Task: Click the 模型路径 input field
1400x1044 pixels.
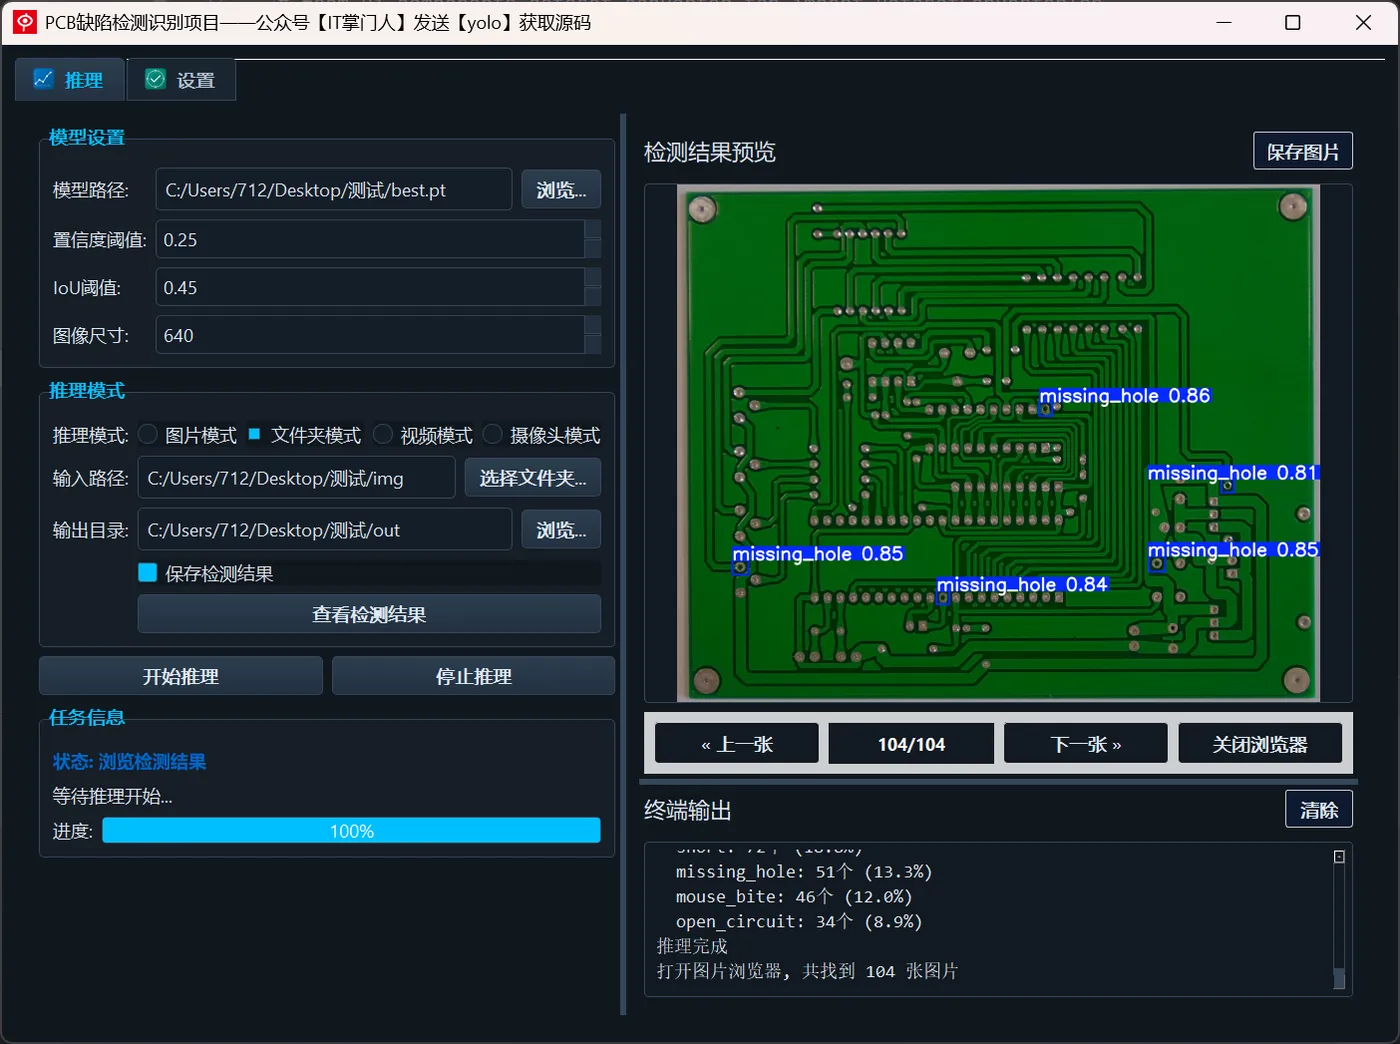Action: click(x=333, y=189)
